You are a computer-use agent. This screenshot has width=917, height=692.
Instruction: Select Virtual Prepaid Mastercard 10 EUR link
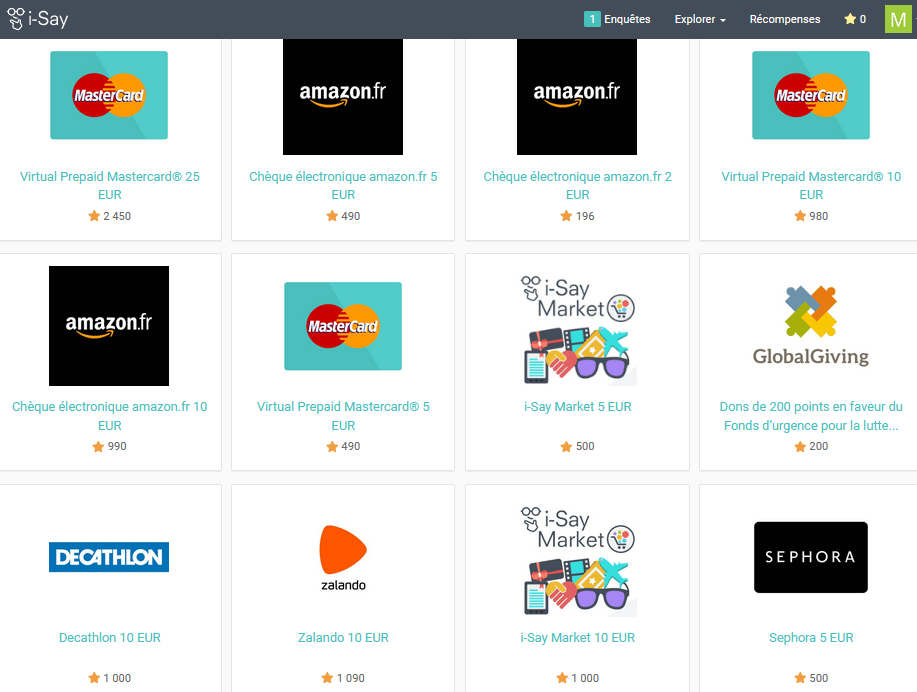(811, 185)
